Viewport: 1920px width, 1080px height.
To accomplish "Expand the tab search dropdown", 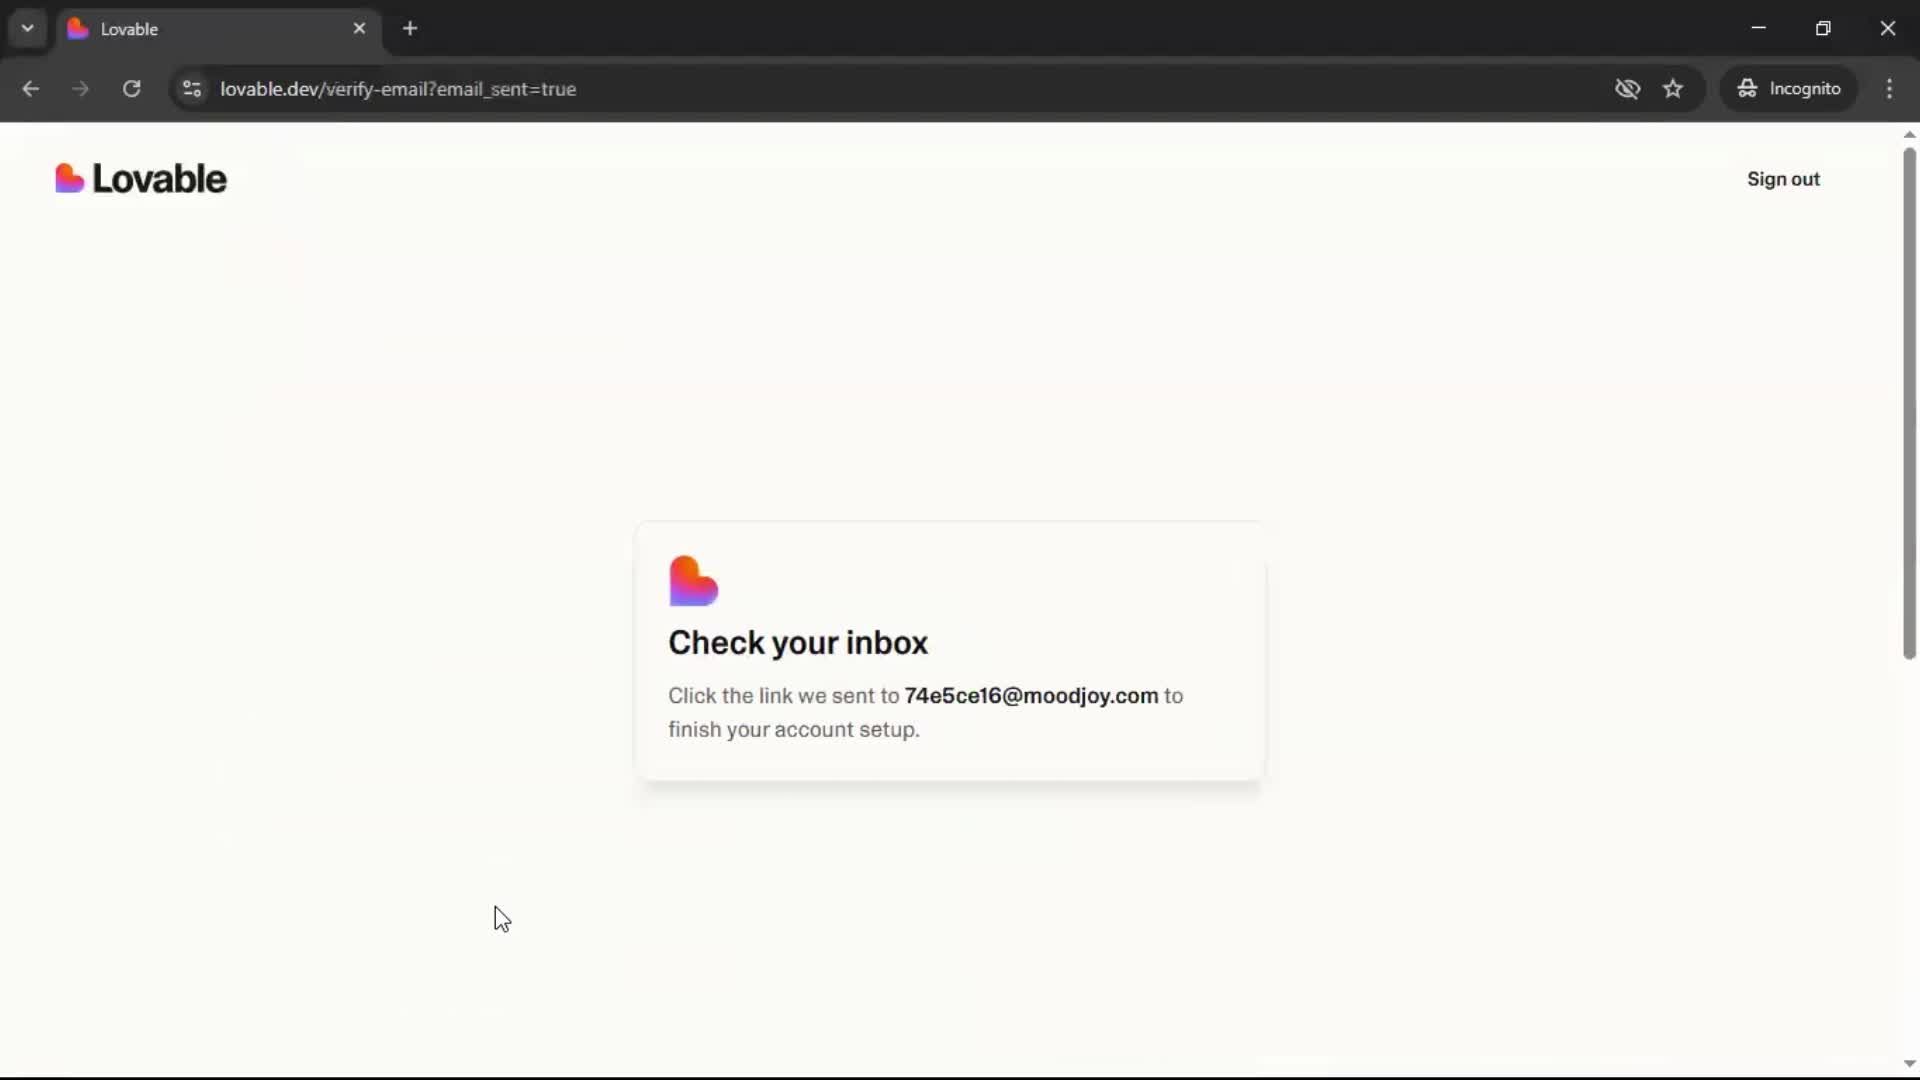I will [x=28, y=29].
